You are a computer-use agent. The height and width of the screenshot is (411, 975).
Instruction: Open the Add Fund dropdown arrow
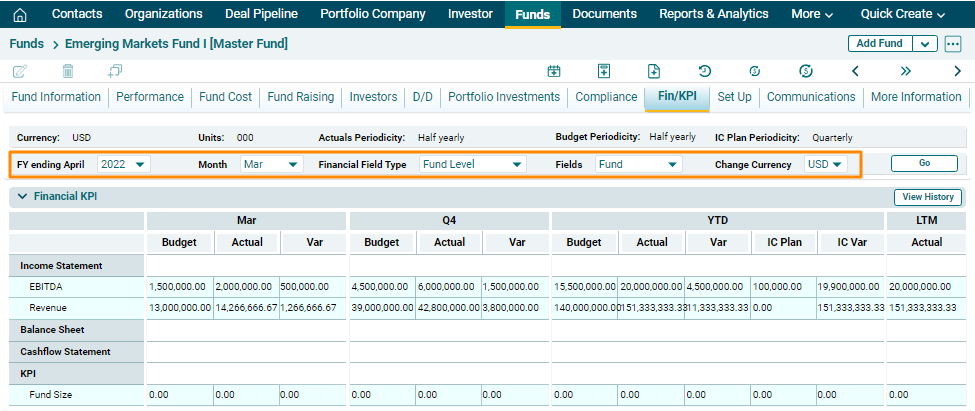pyautogui.click(x=926, y=44)
